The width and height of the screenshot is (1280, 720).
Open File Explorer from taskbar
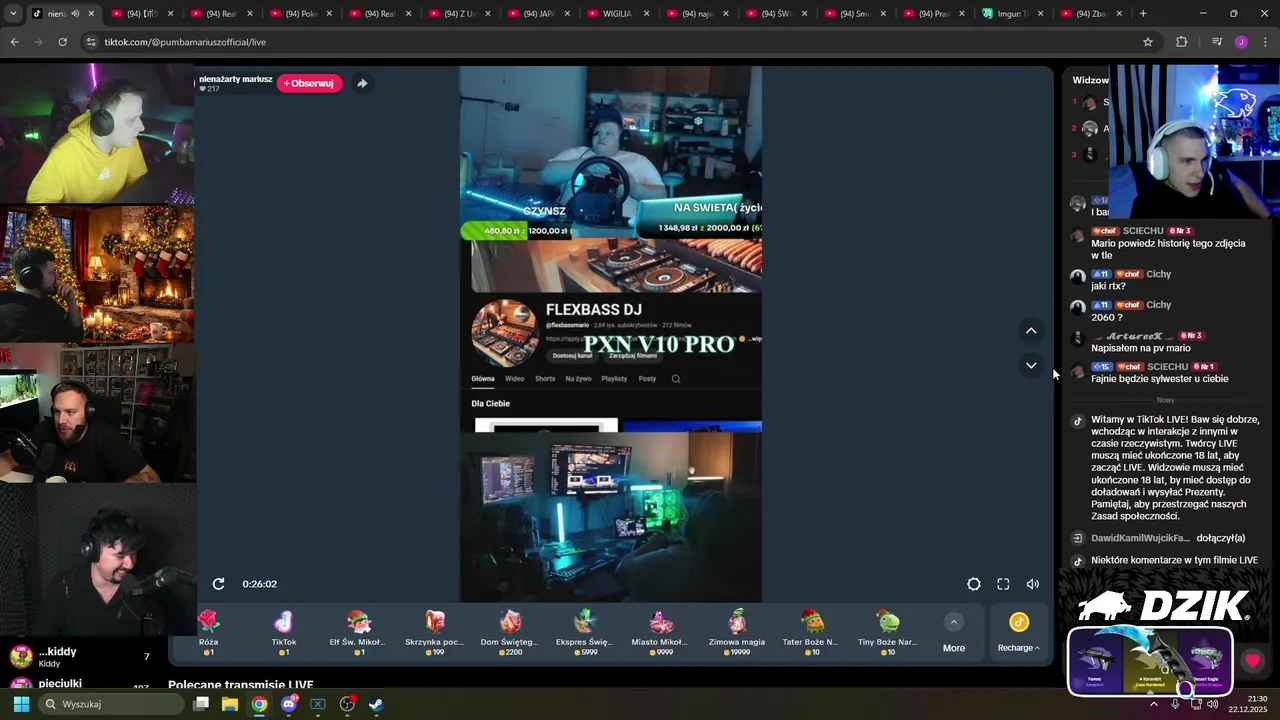[230, 704]
